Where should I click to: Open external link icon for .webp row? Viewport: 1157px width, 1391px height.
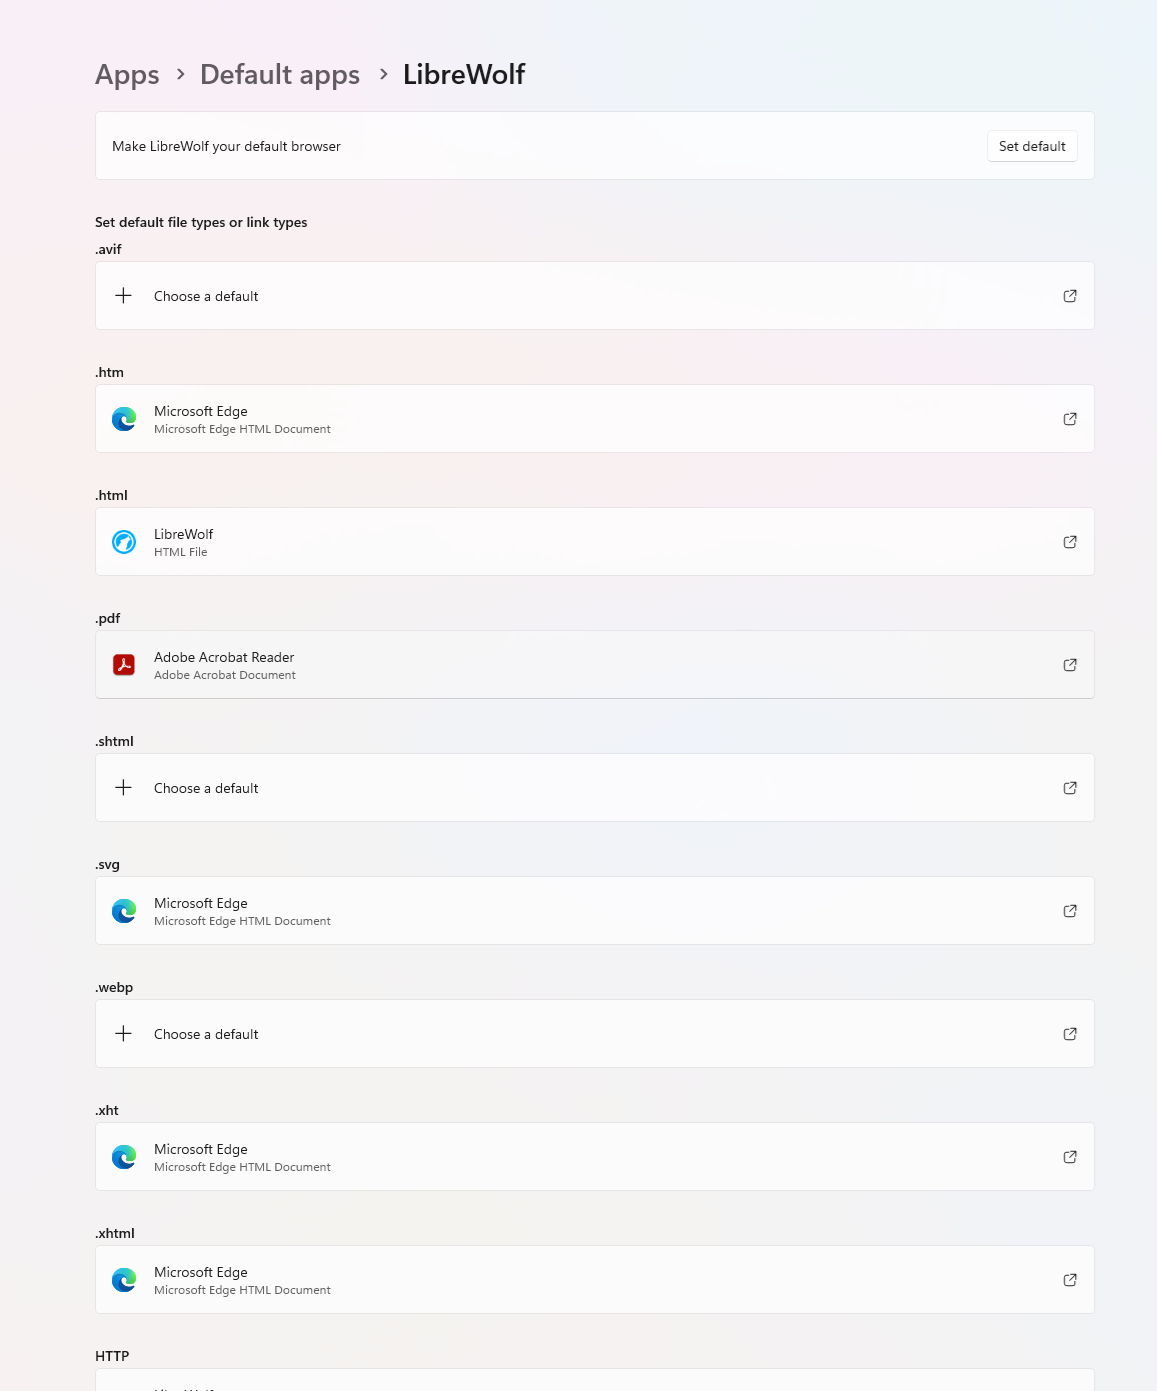pyautogui.click(x=1070, y=1034)
